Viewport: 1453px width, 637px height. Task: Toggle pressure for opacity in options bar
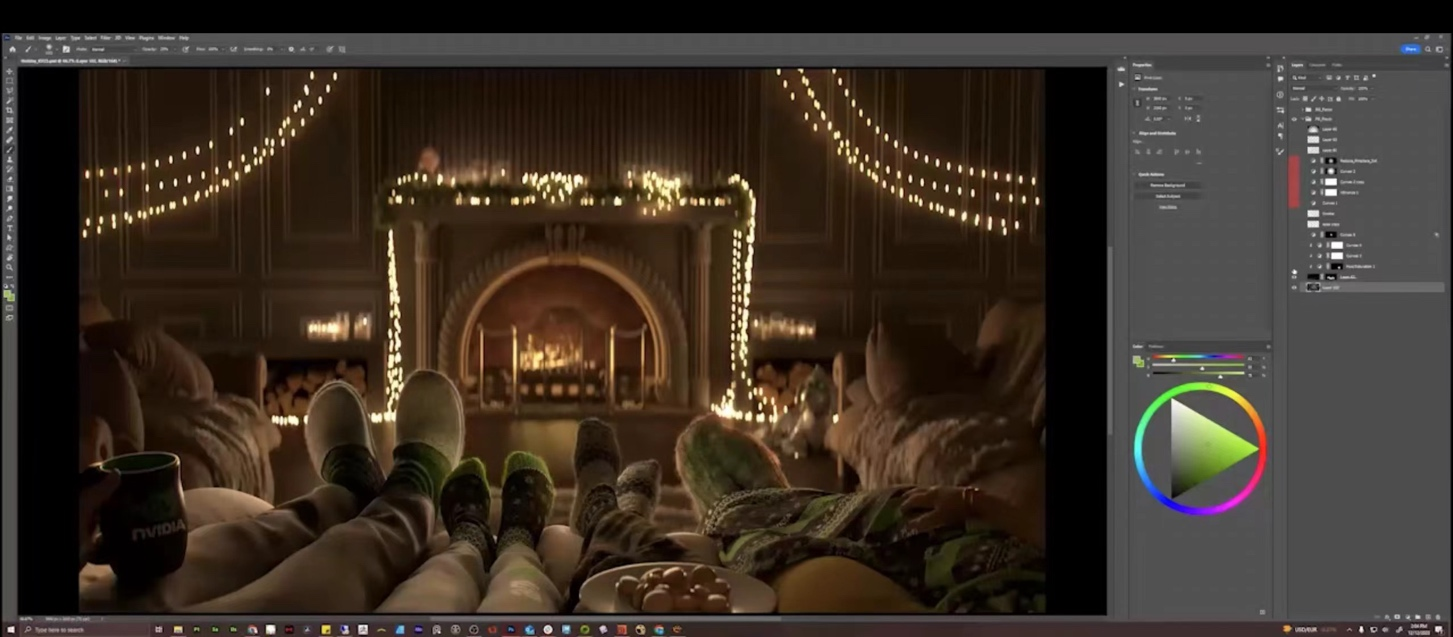(185, 49)
